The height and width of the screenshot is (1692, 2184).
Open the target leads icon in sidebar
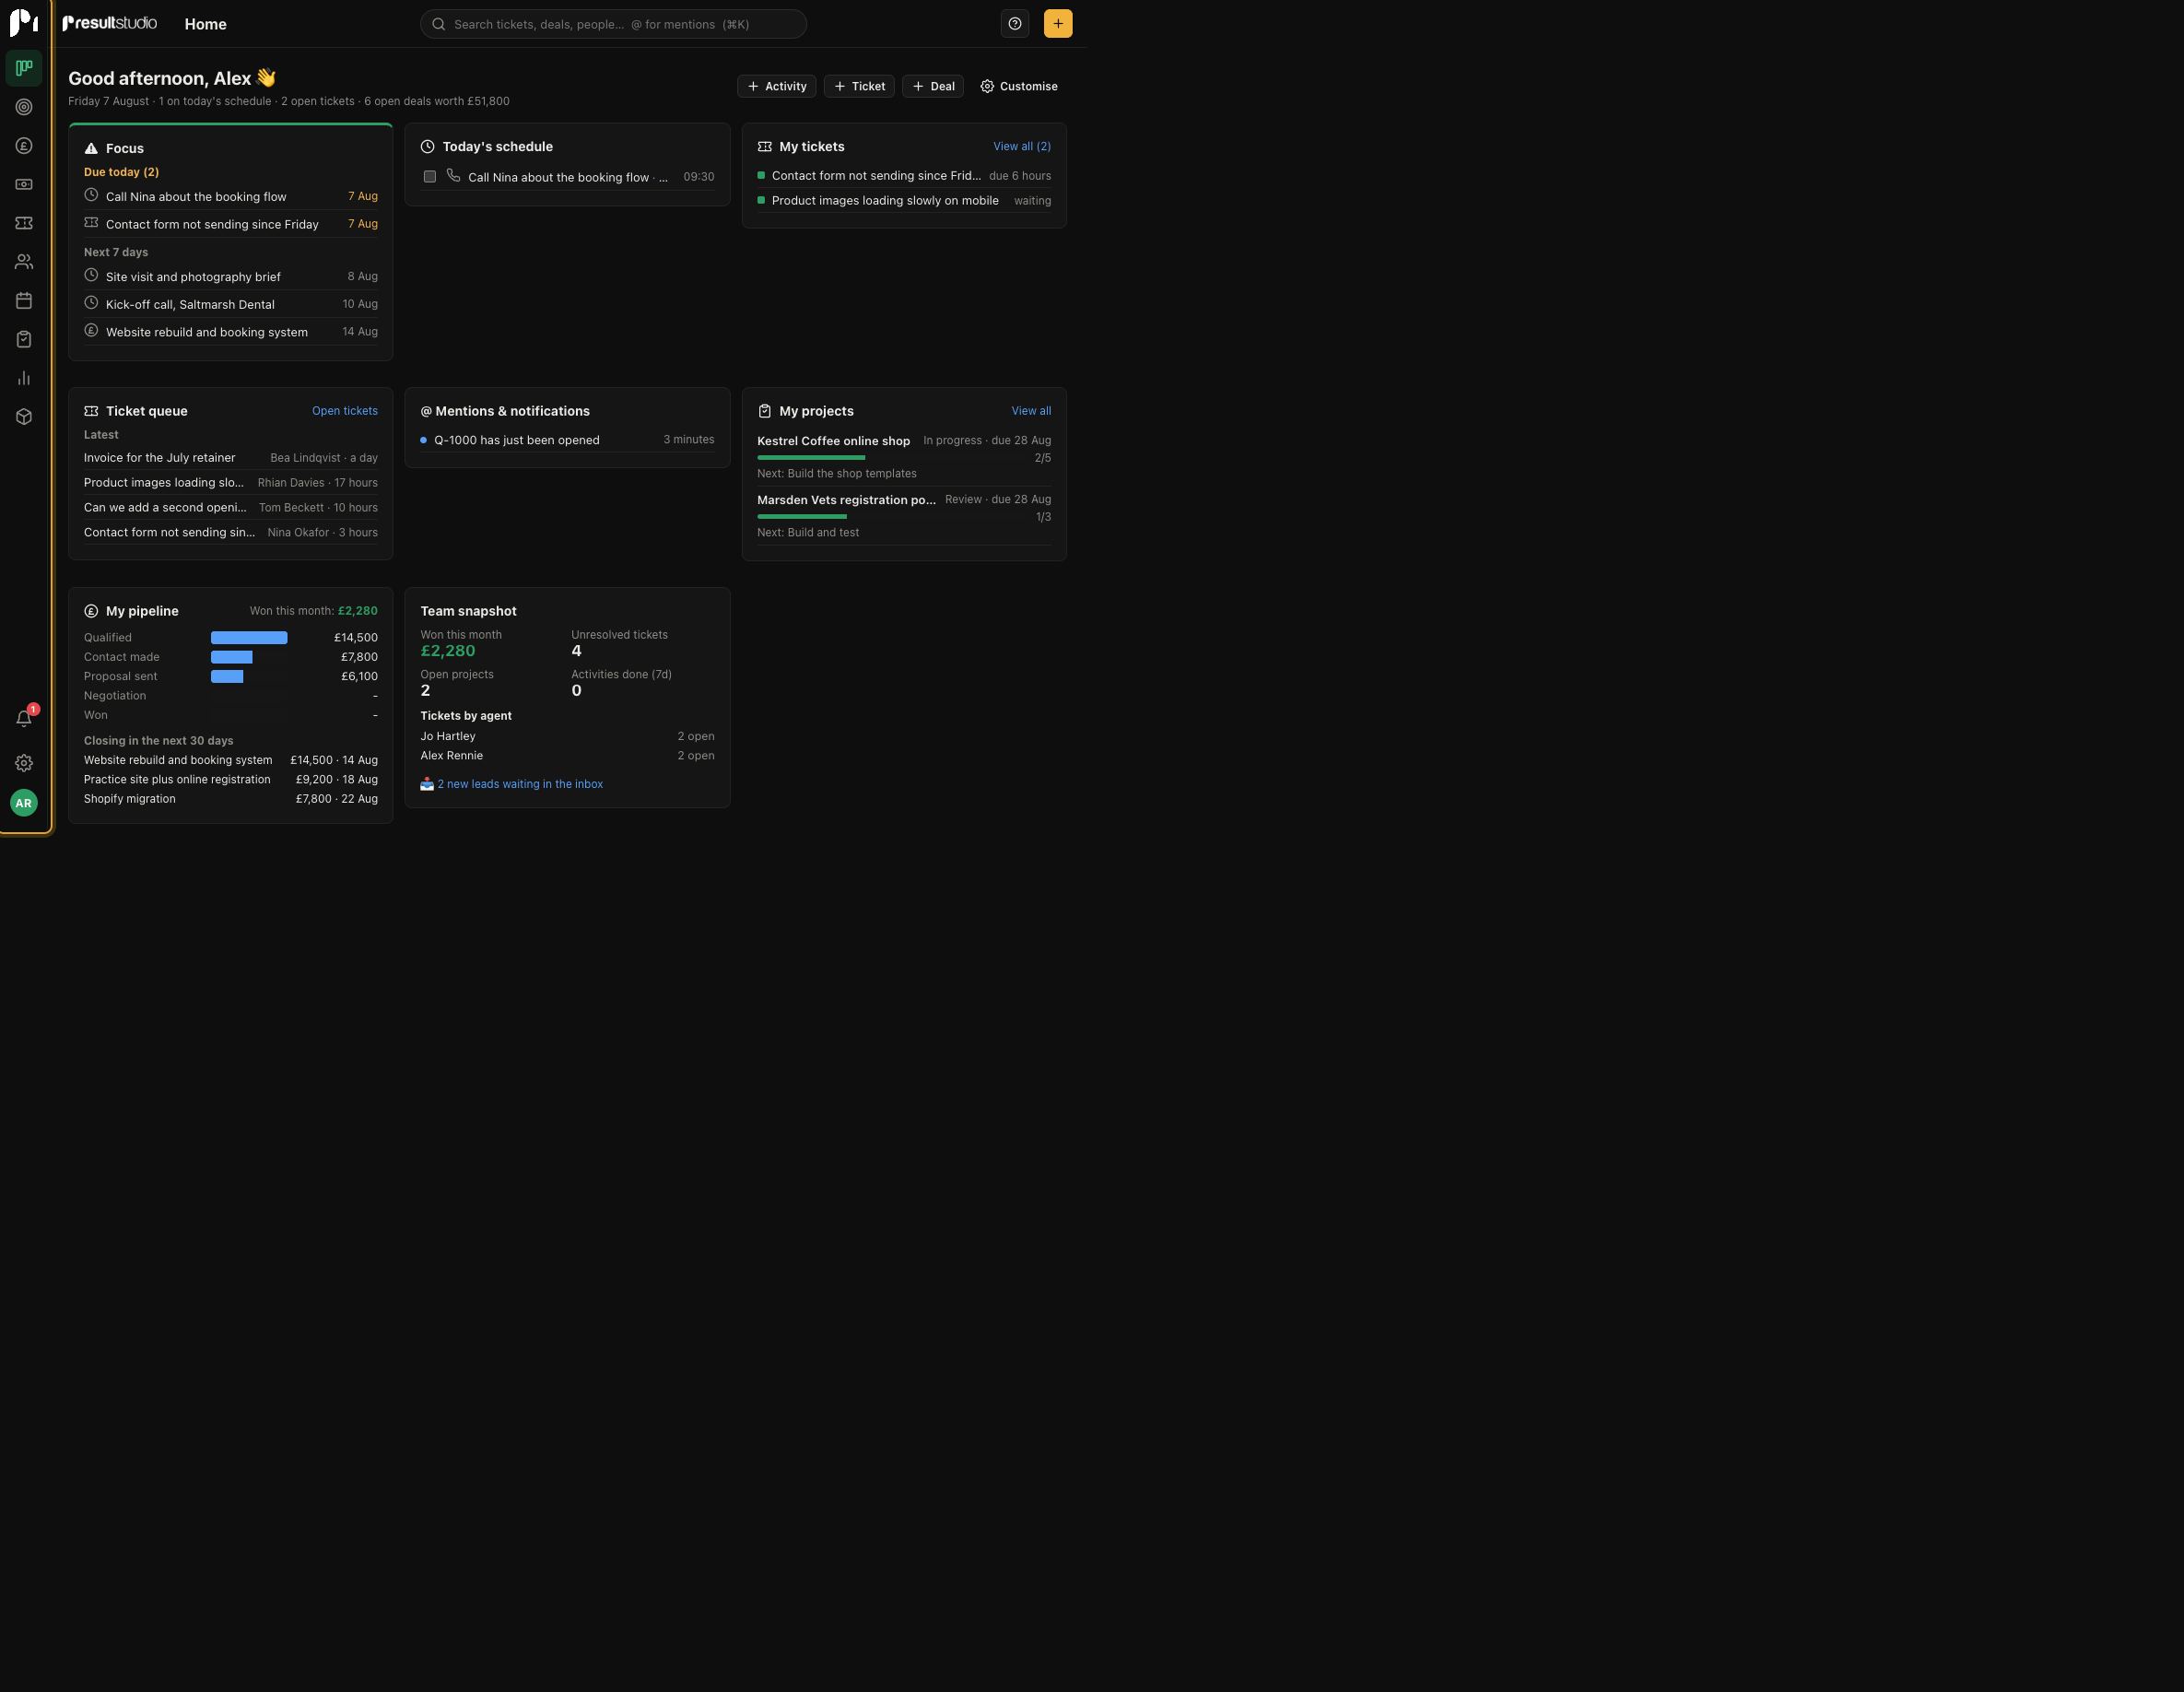coord(24,107)
